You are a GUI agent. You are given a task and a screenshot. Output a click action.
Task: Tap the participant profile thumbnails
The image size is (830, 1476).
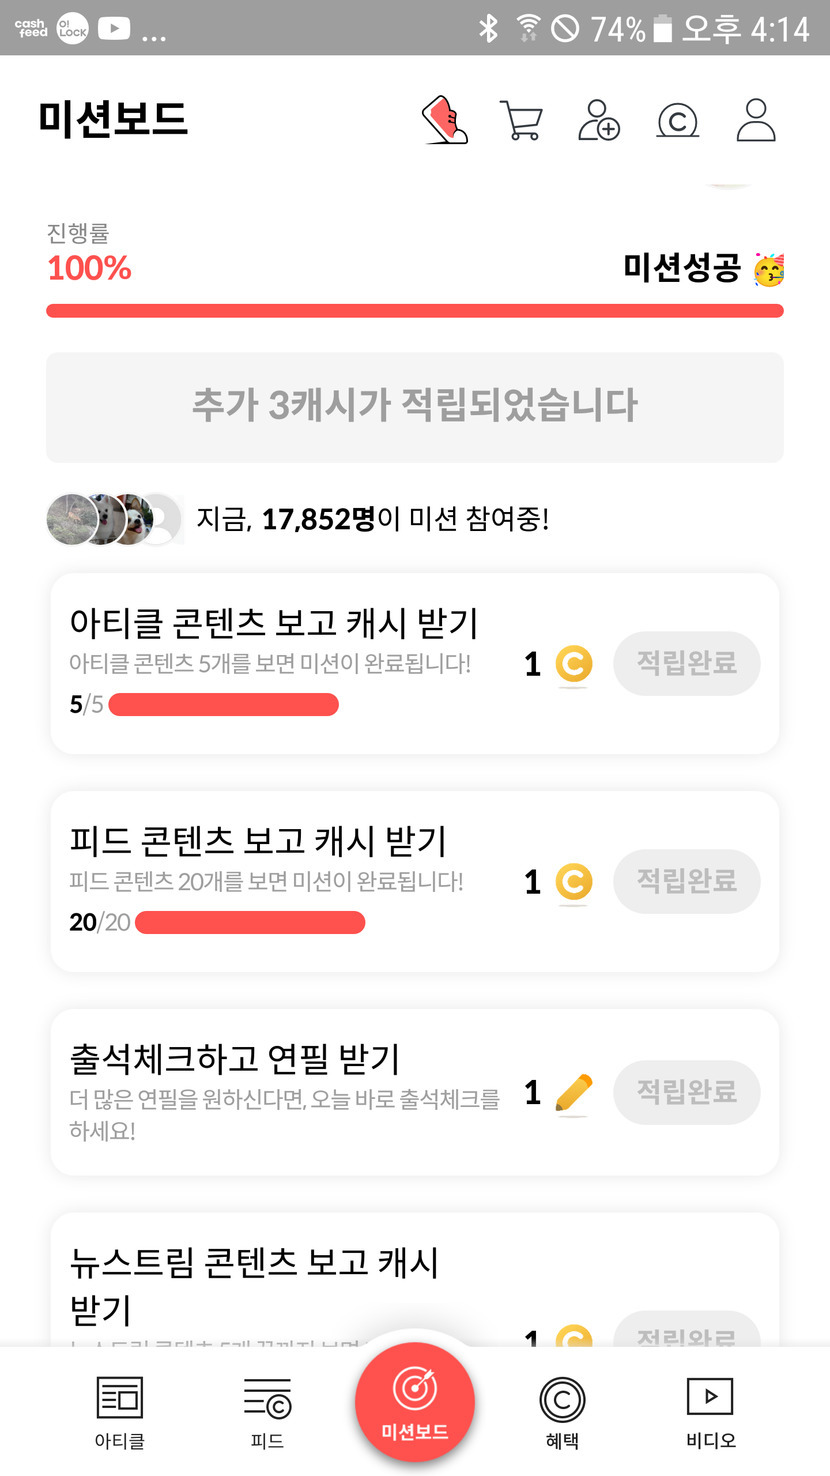[x=114, y=519]
